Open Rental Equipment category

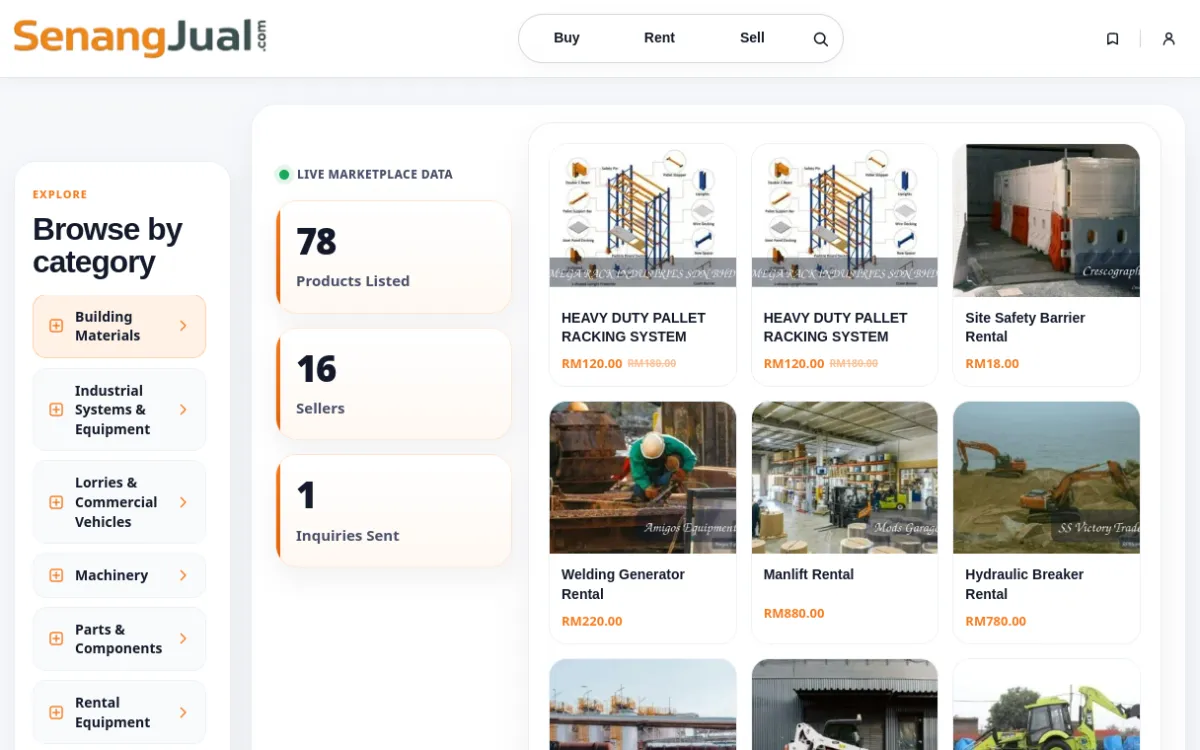[119, 713]
